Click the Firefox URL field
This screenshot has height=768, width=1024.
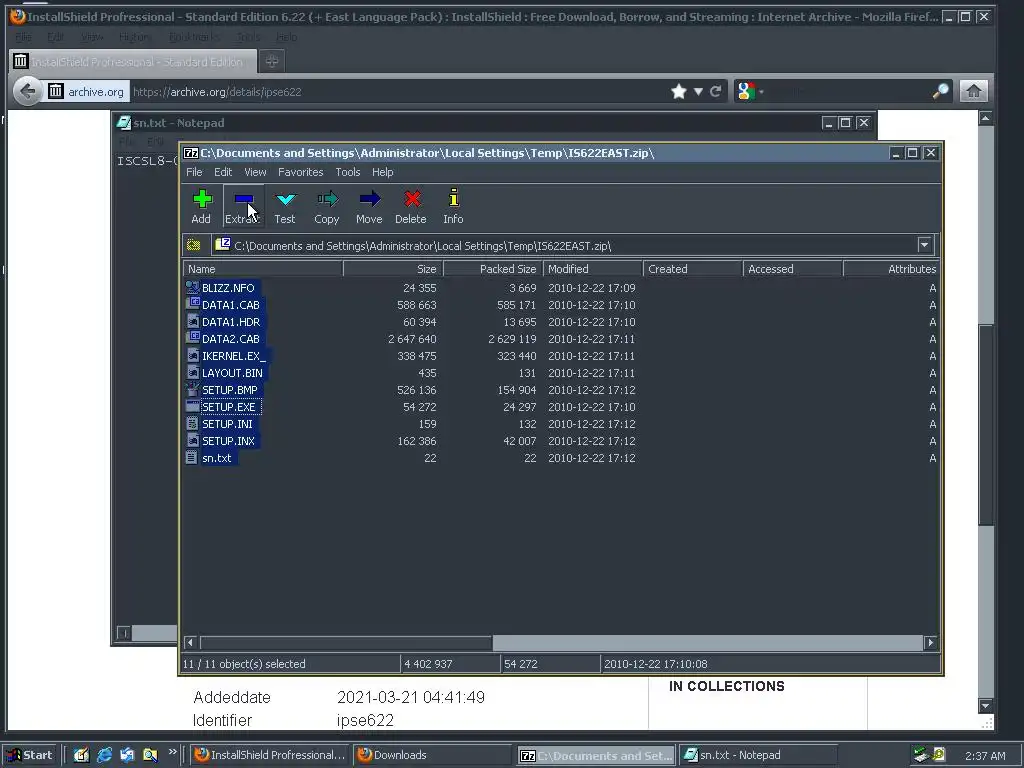(x=398, y=91)
